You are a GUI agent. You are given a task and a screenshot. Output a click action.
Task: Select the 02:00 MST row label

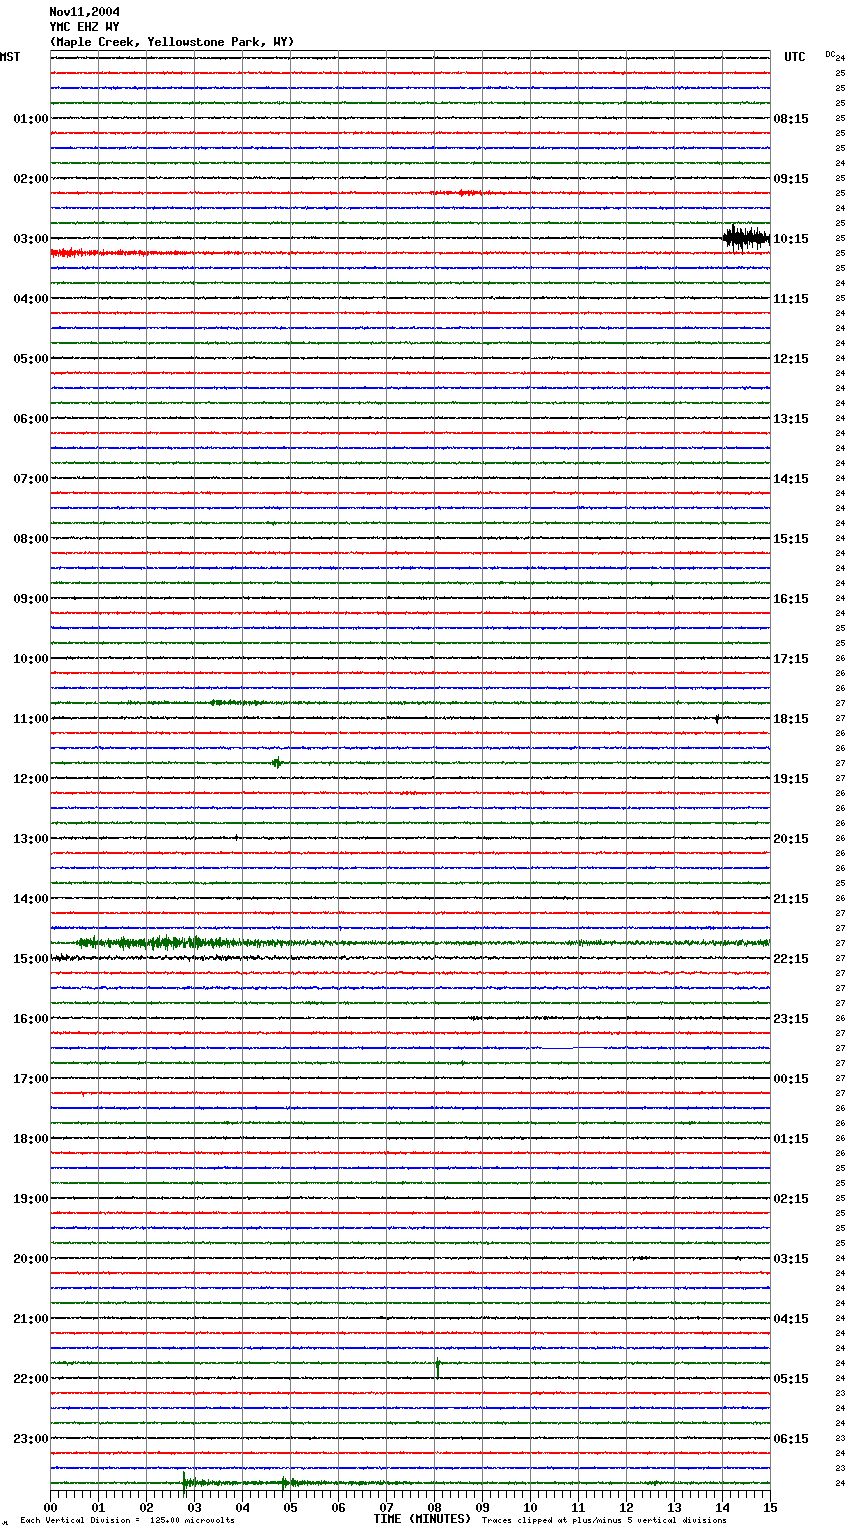coord(31,179)
